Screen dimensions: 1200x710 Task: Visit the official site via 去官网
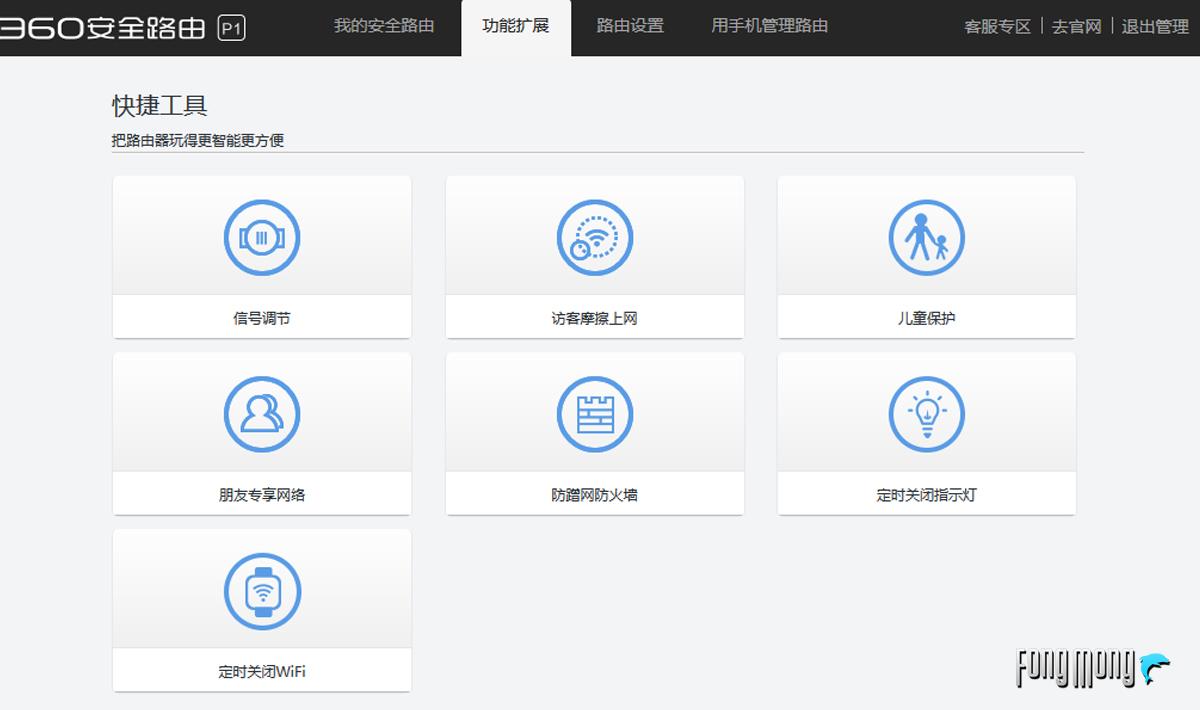[x=1076, y=27]
